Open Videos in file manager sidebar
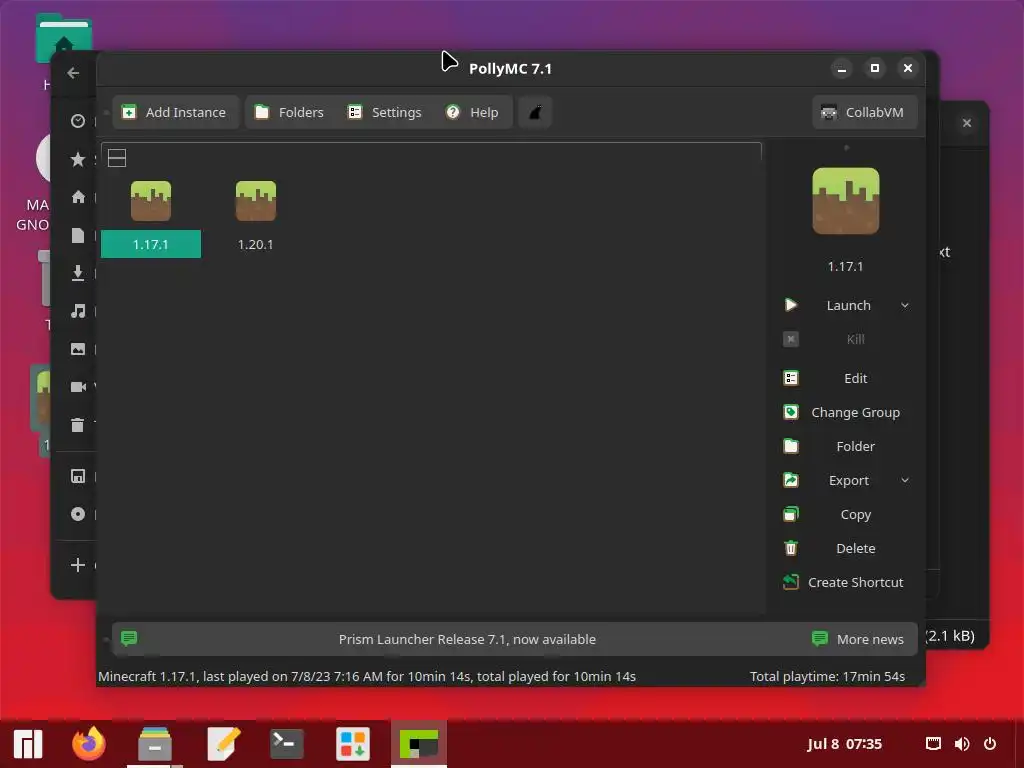 [x=78, y=387]
